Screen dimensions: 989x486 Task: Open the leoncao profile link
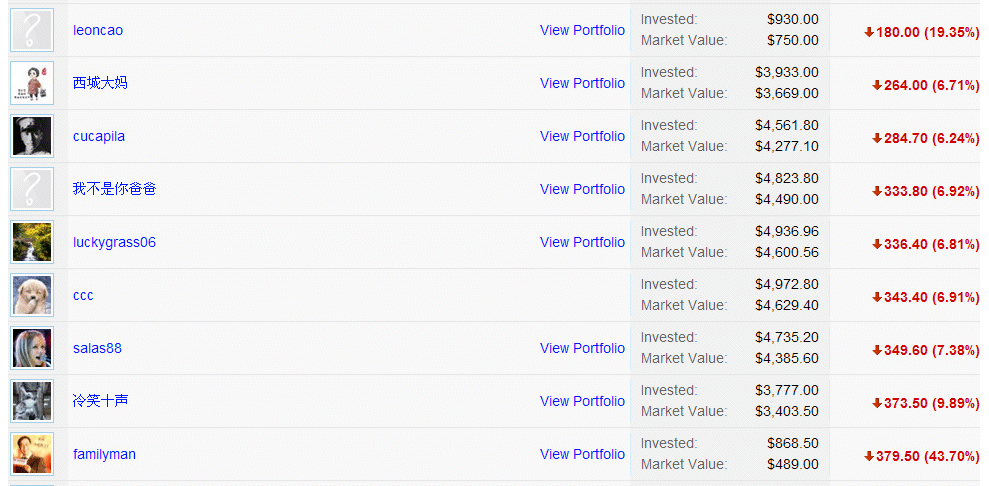(x=98, y=30)
